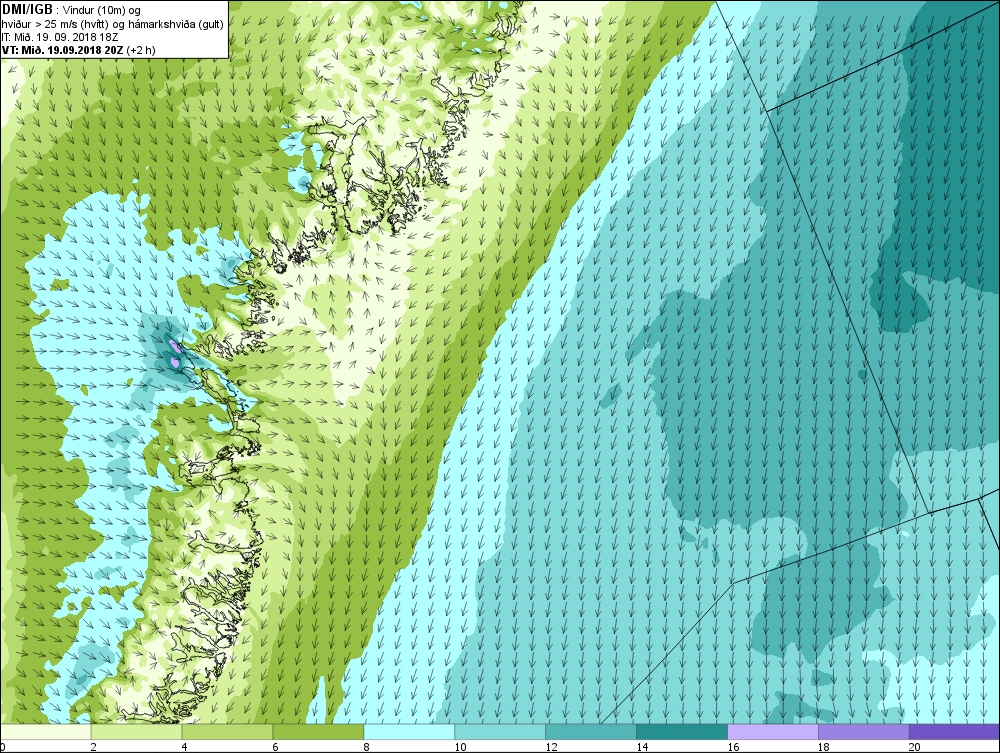Click the 2–4 m/s light green legend swatch
This screenshot has width=1000, height=753.
(136, 731)
